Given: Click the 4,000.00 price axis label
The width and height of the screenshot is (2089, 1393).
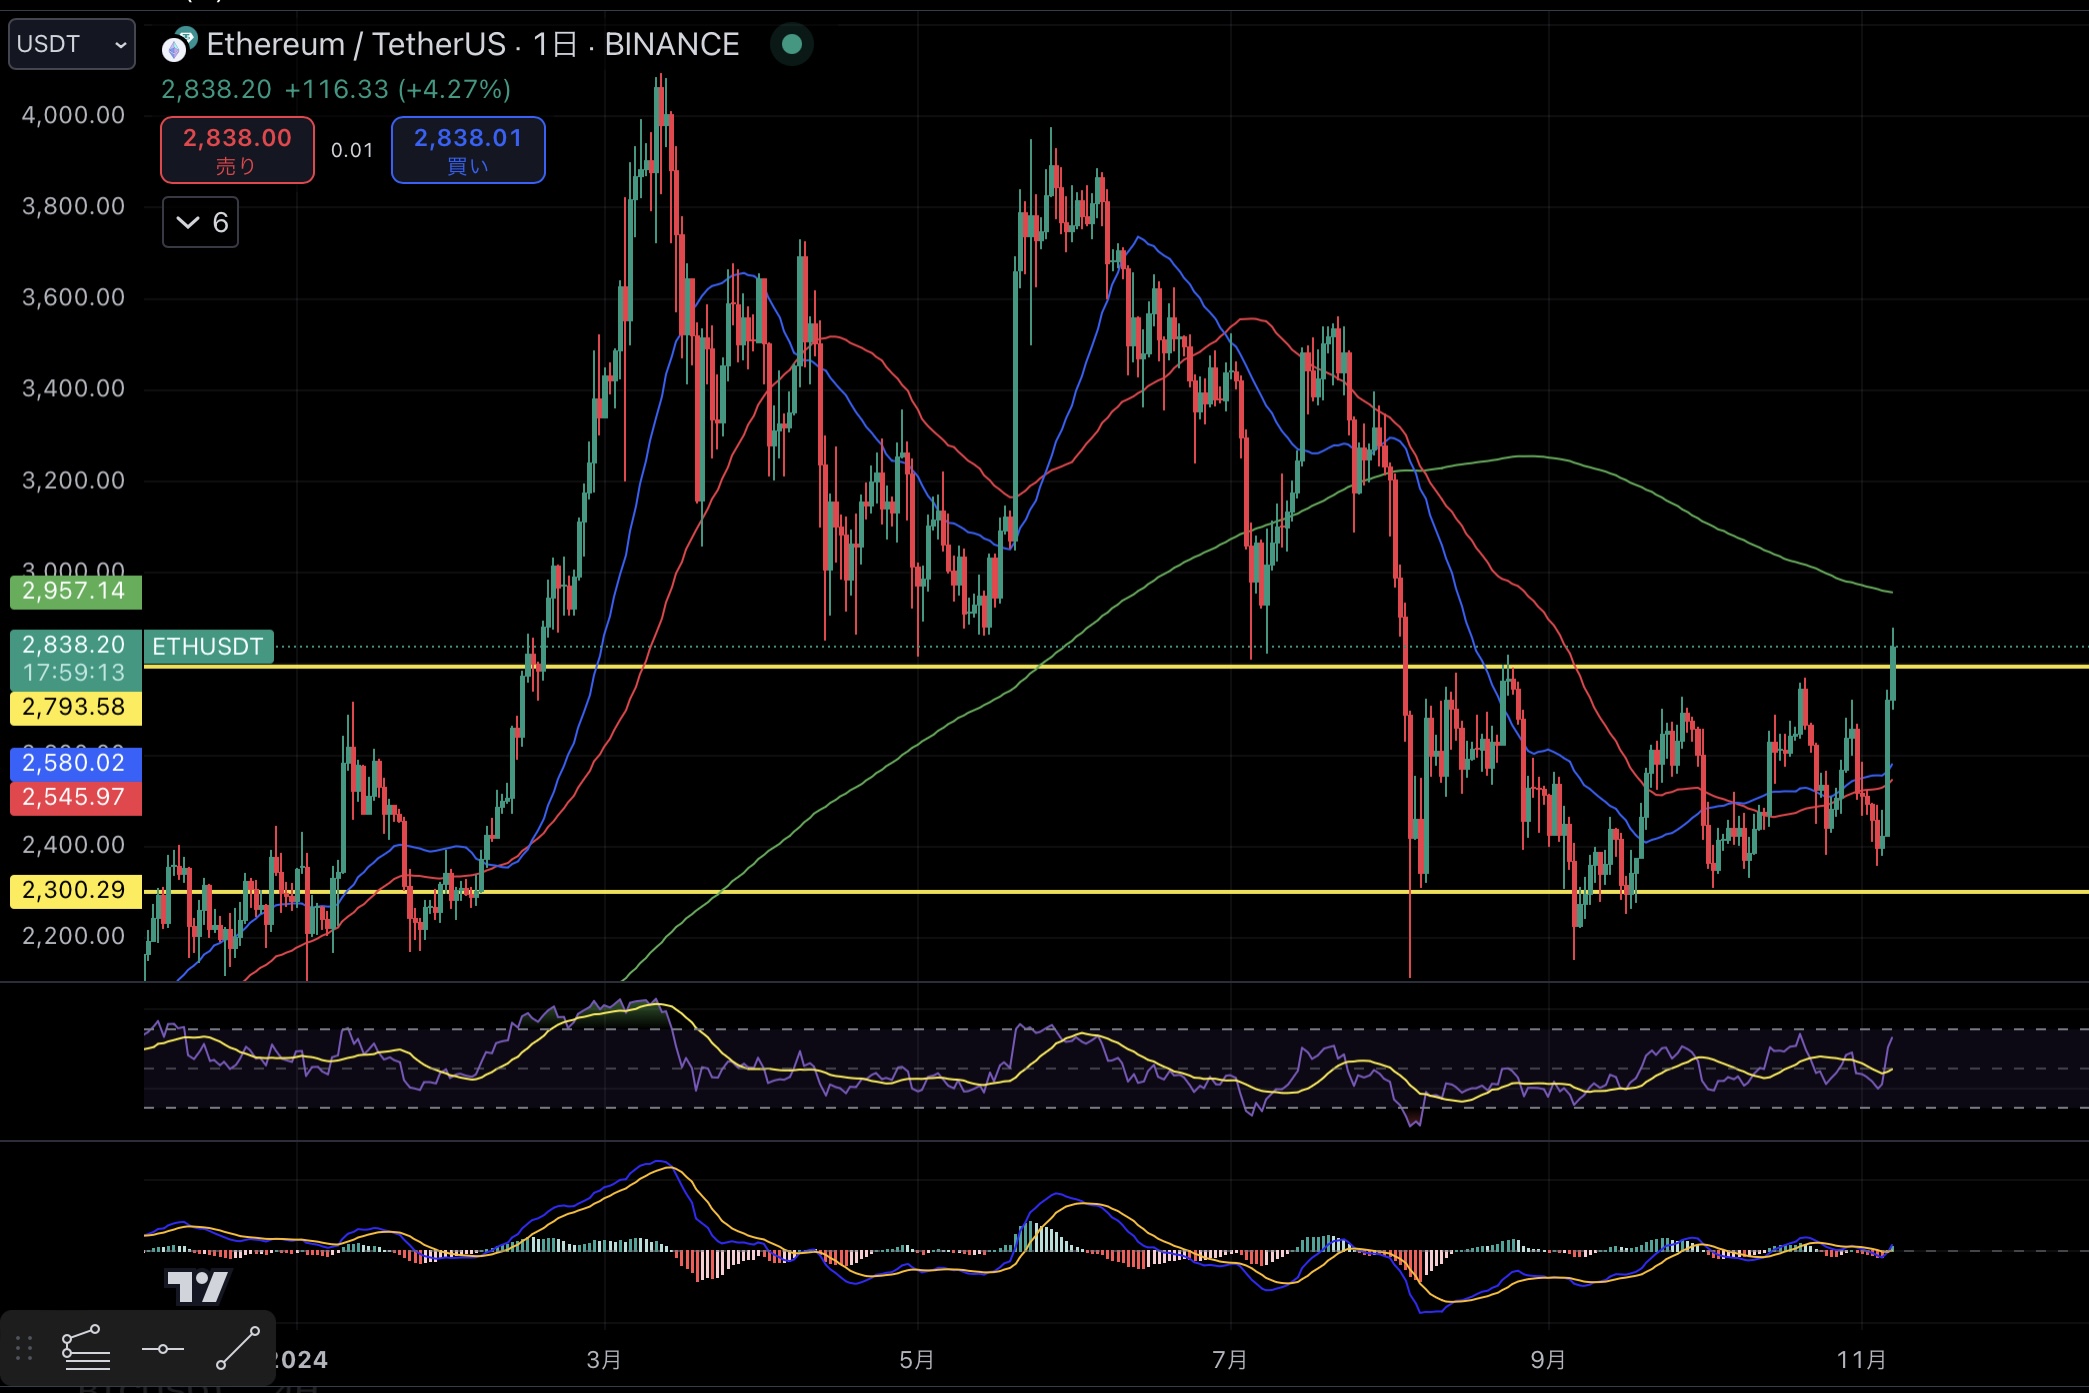Looking at the screenshot, I should click(x=73, y=115).
